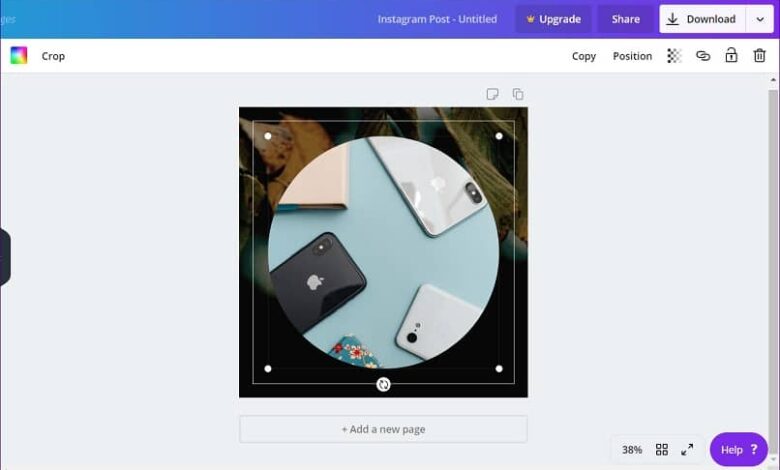Select the Crop option
780x470 pixels.
click(53, 56)
